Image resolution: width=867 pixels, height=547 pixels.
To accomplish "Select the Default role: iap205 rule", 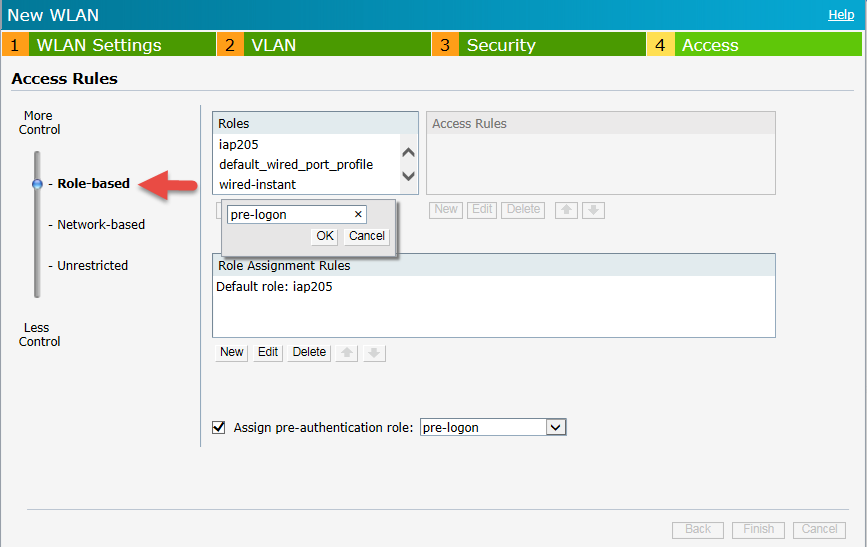I will point(494,286).
